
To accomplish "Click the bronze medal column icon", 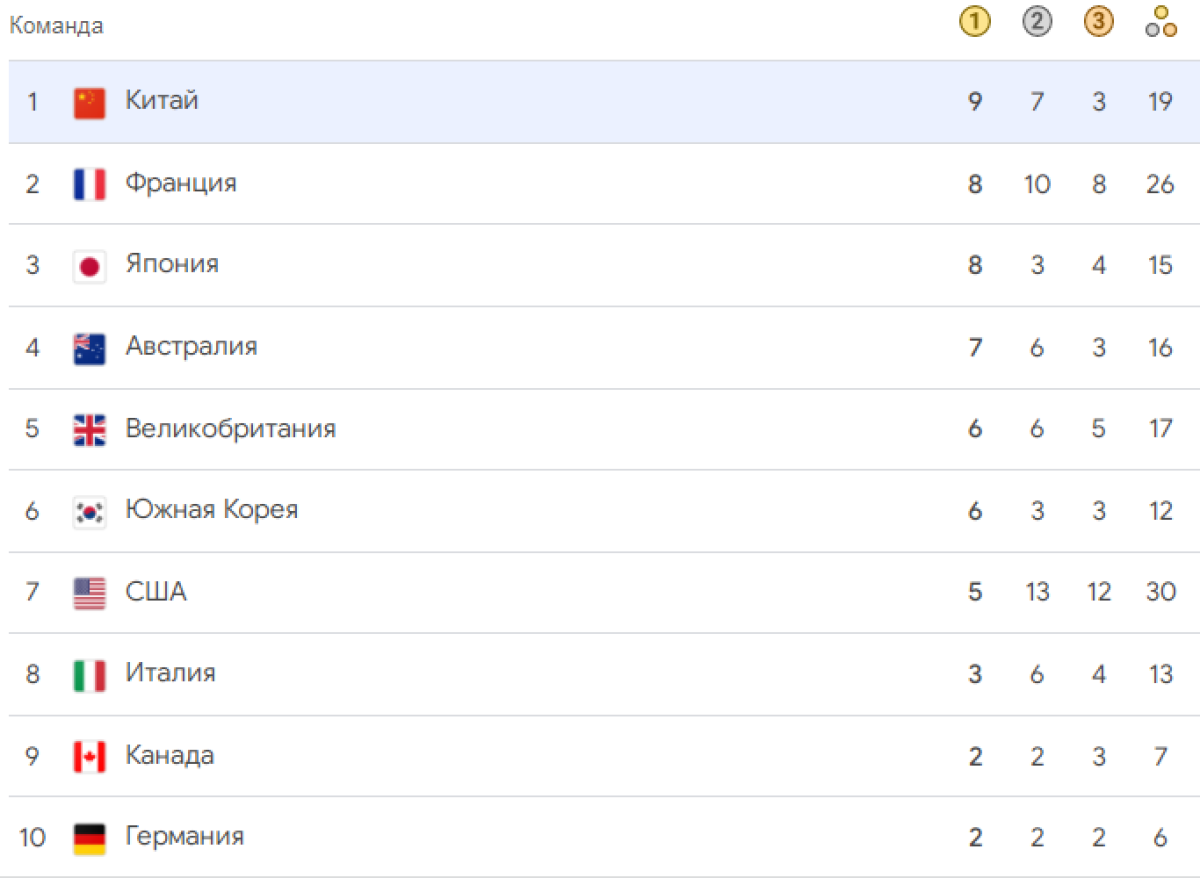I will pyautogui.click(x=1099, y=22).
